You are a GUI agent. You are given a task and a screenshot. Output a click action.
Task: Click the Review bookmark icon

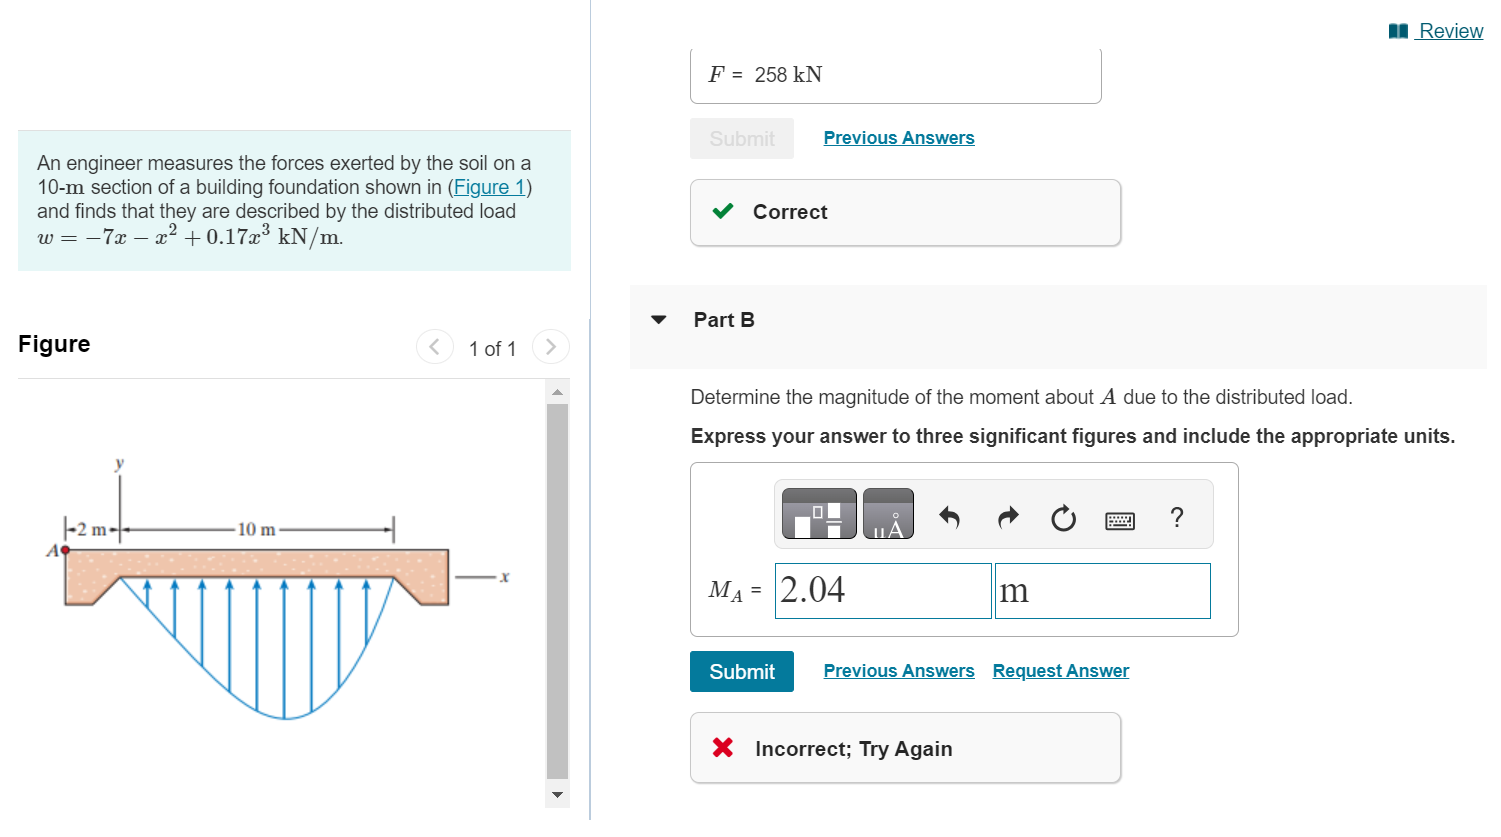coord(1397,30)
